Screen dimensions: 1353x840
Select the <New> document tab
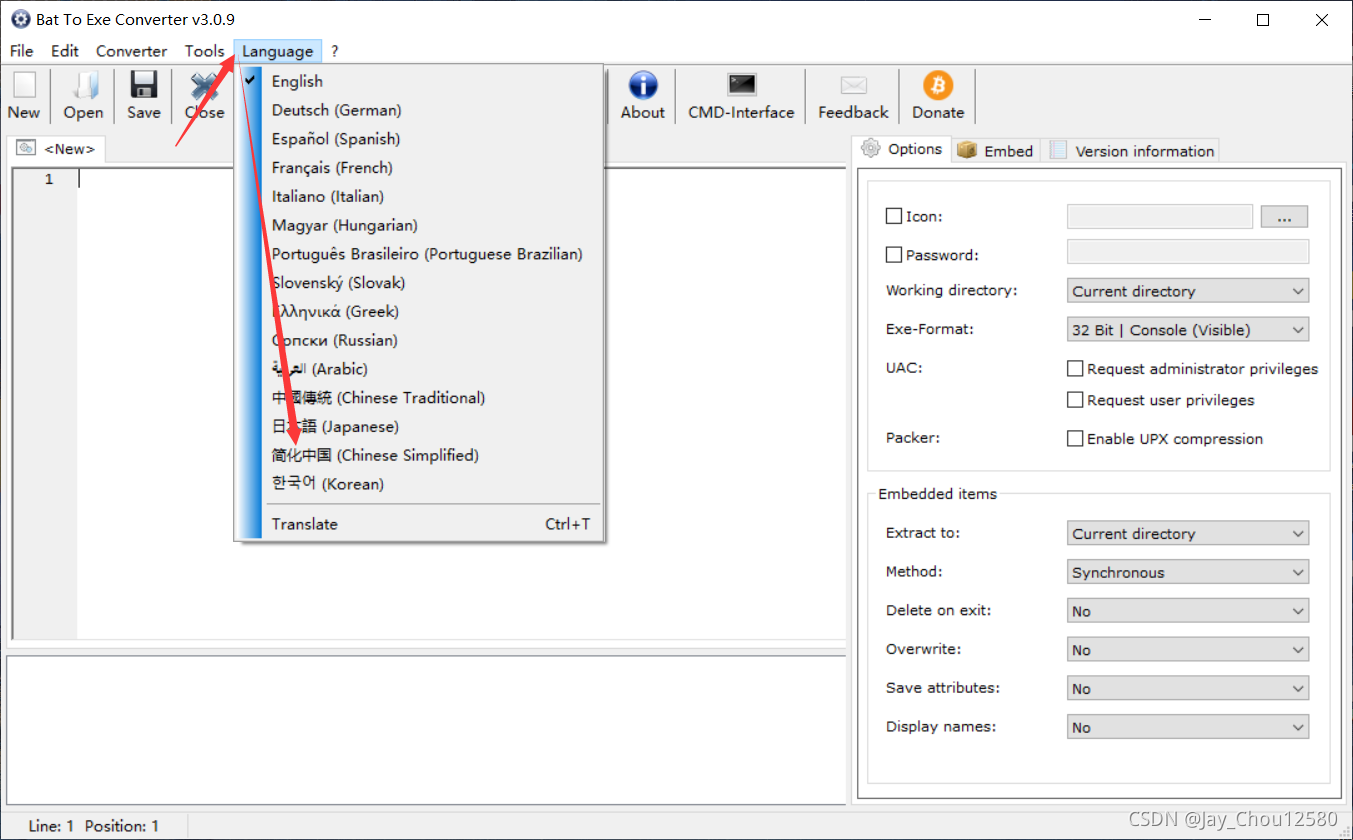(57, 149)
